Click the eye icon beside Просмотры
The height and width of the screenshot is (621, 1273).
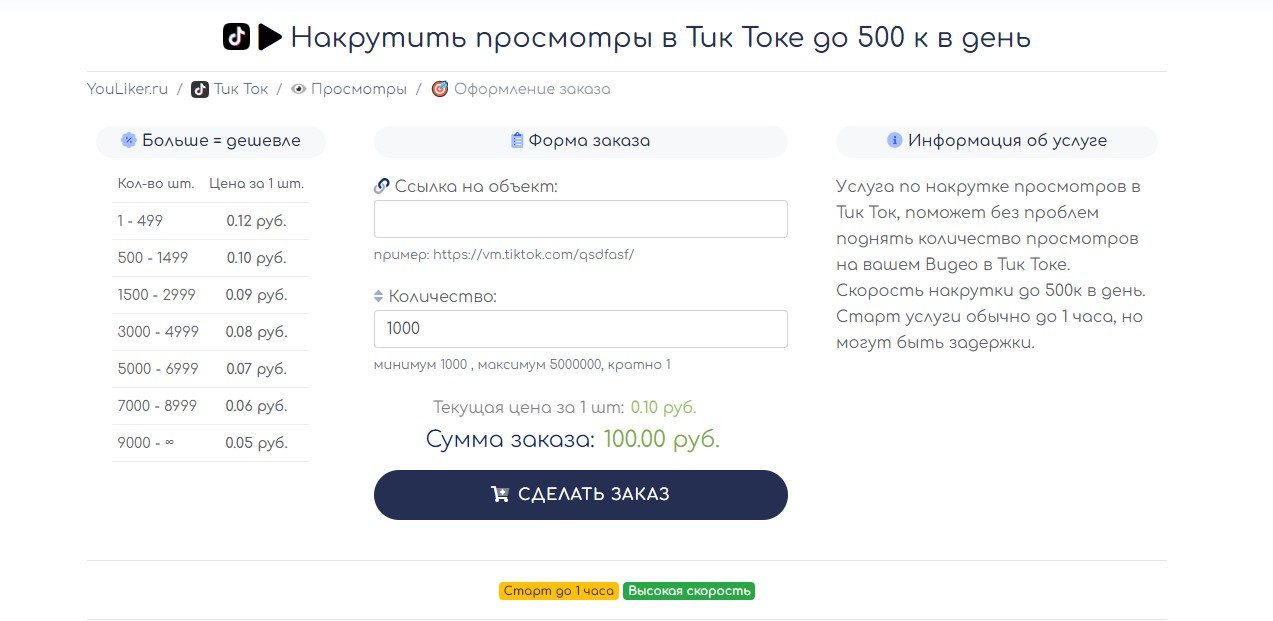click(298, 89)
